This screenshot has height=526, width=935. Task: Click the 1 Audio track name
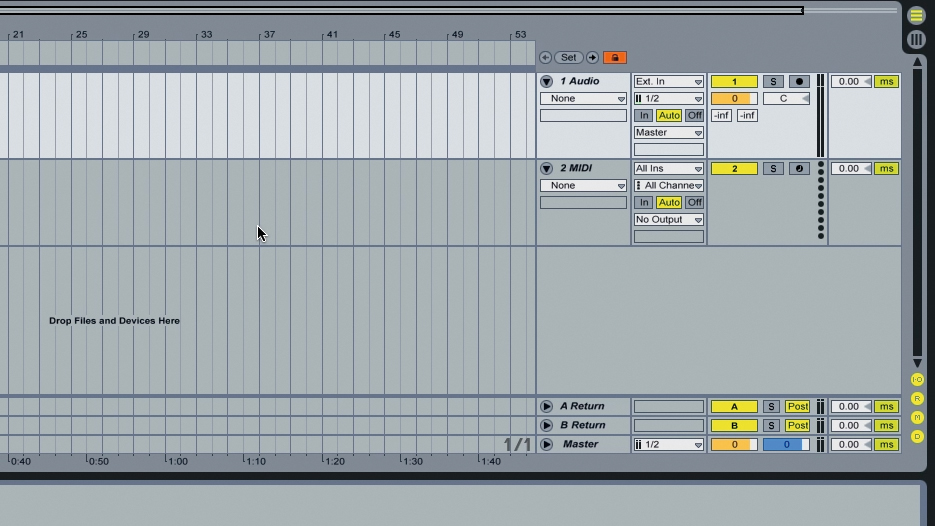(x=579, y=81)
